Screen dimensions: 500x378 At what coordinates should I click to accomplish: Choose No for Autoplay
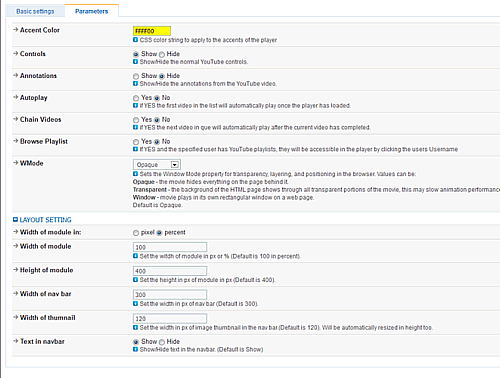point(157,98)
